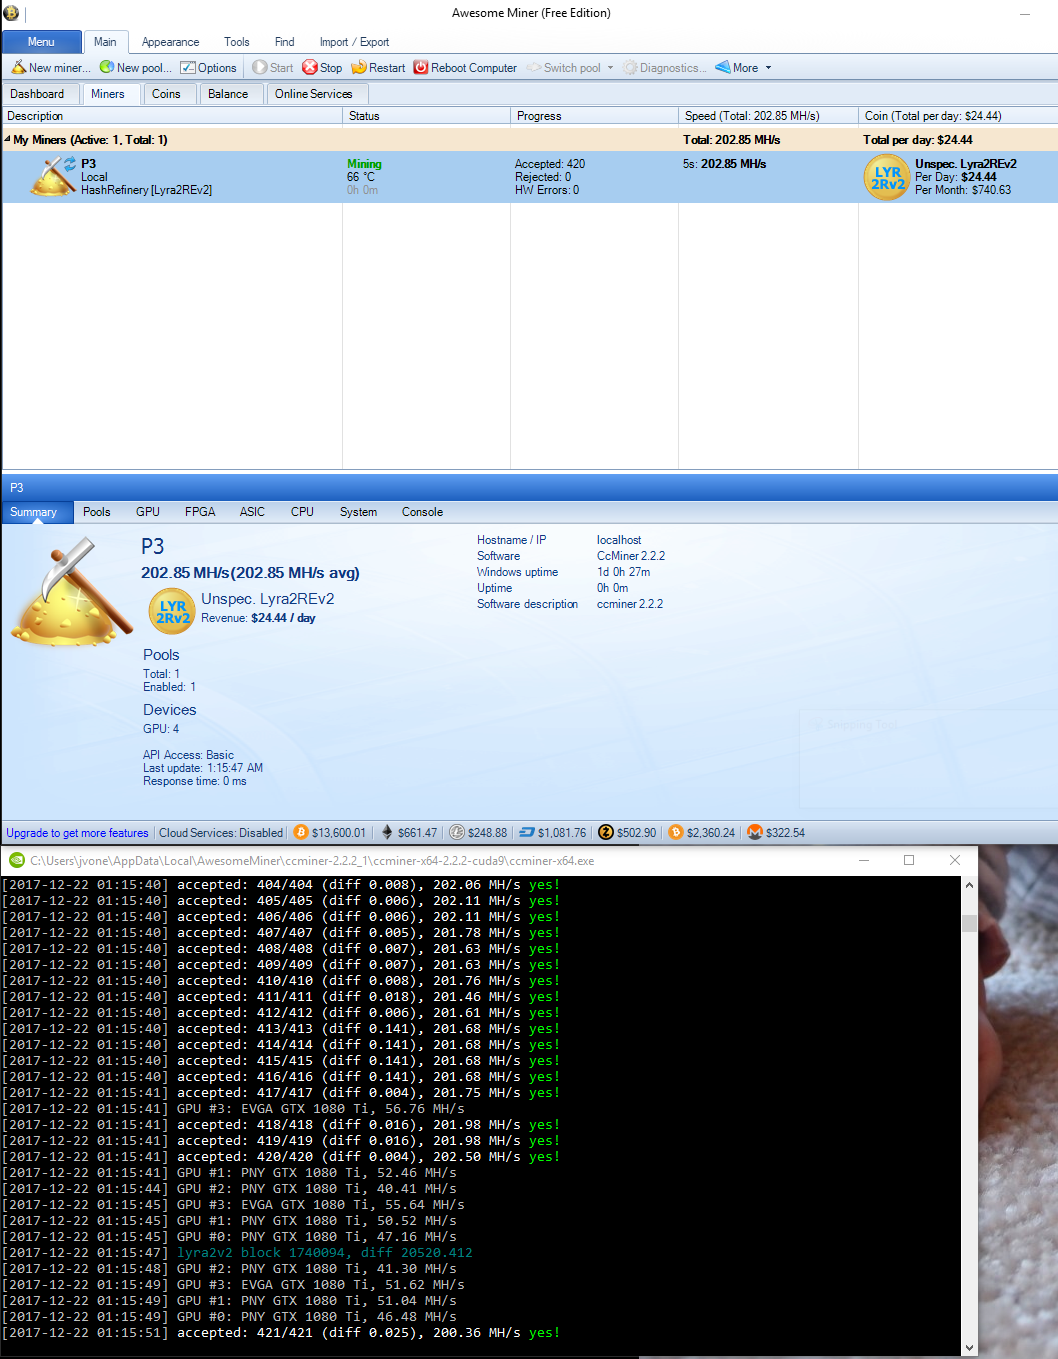Viewport: 1058px width, 1359px height.
Task: Click the Monero price $322.54 icon
Action: [x=755, y=832]
